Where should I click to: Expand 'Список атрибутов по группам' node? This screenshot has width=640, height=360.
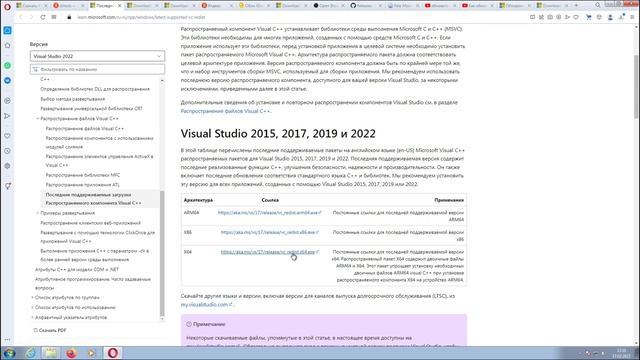pos(32,298)
